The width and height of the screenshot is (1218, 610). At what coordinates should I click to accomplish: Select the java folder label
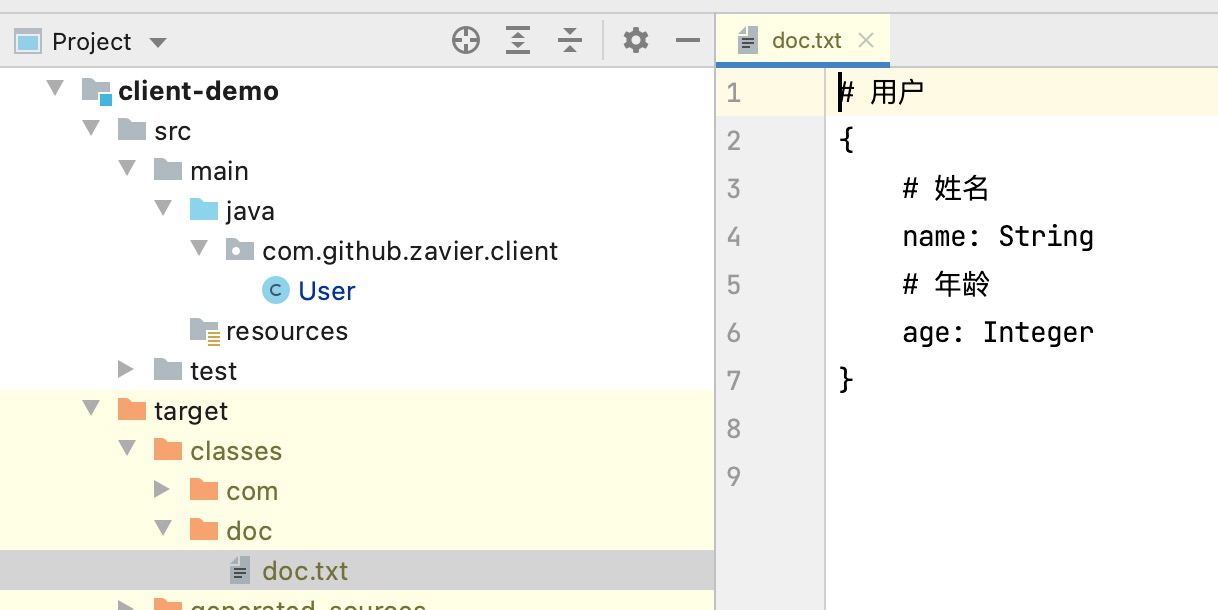click(x=250, y=211)
